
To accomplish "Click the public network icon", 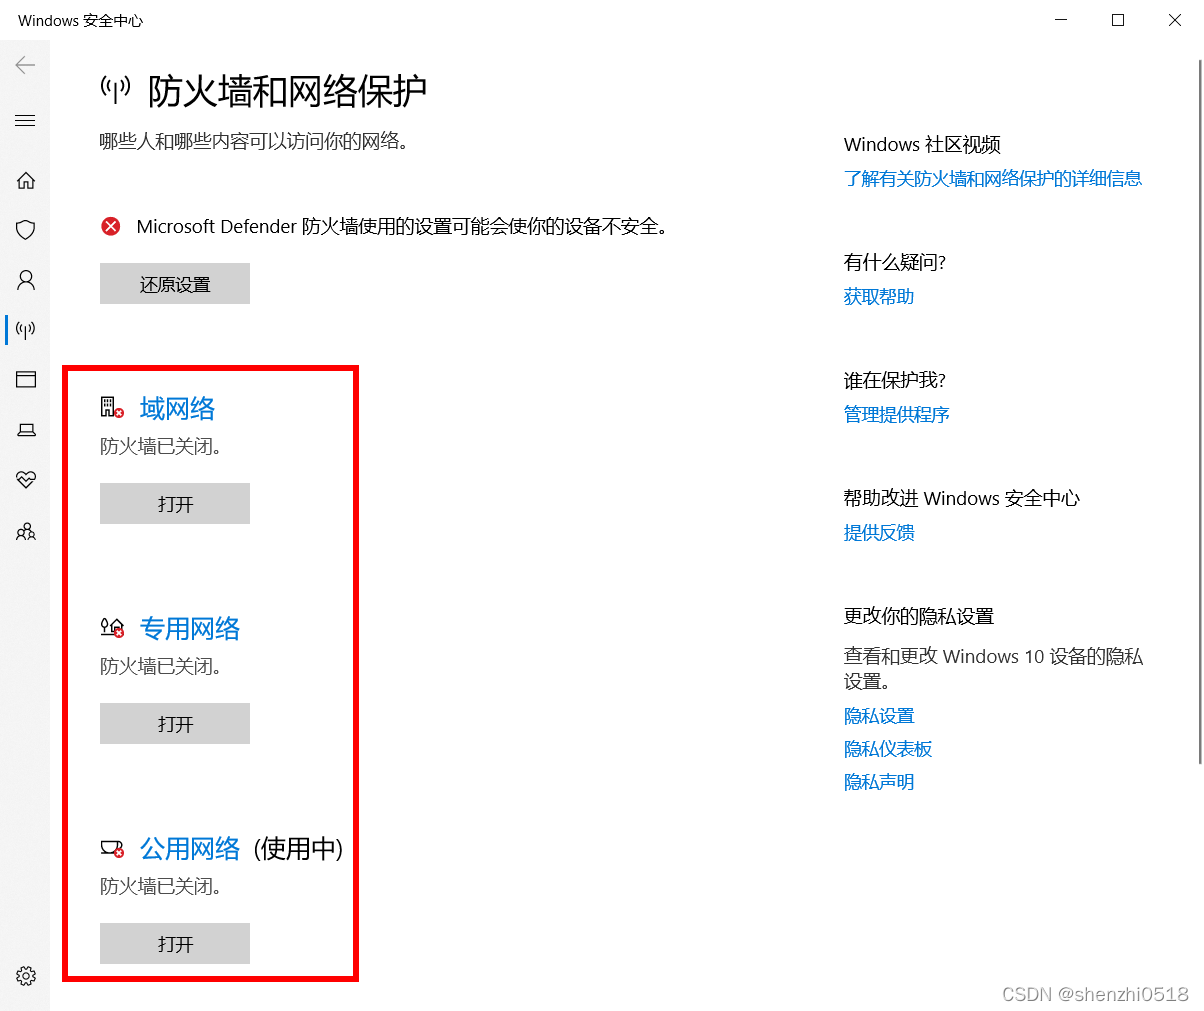I will pyautogui.click(x=112, y=849).
